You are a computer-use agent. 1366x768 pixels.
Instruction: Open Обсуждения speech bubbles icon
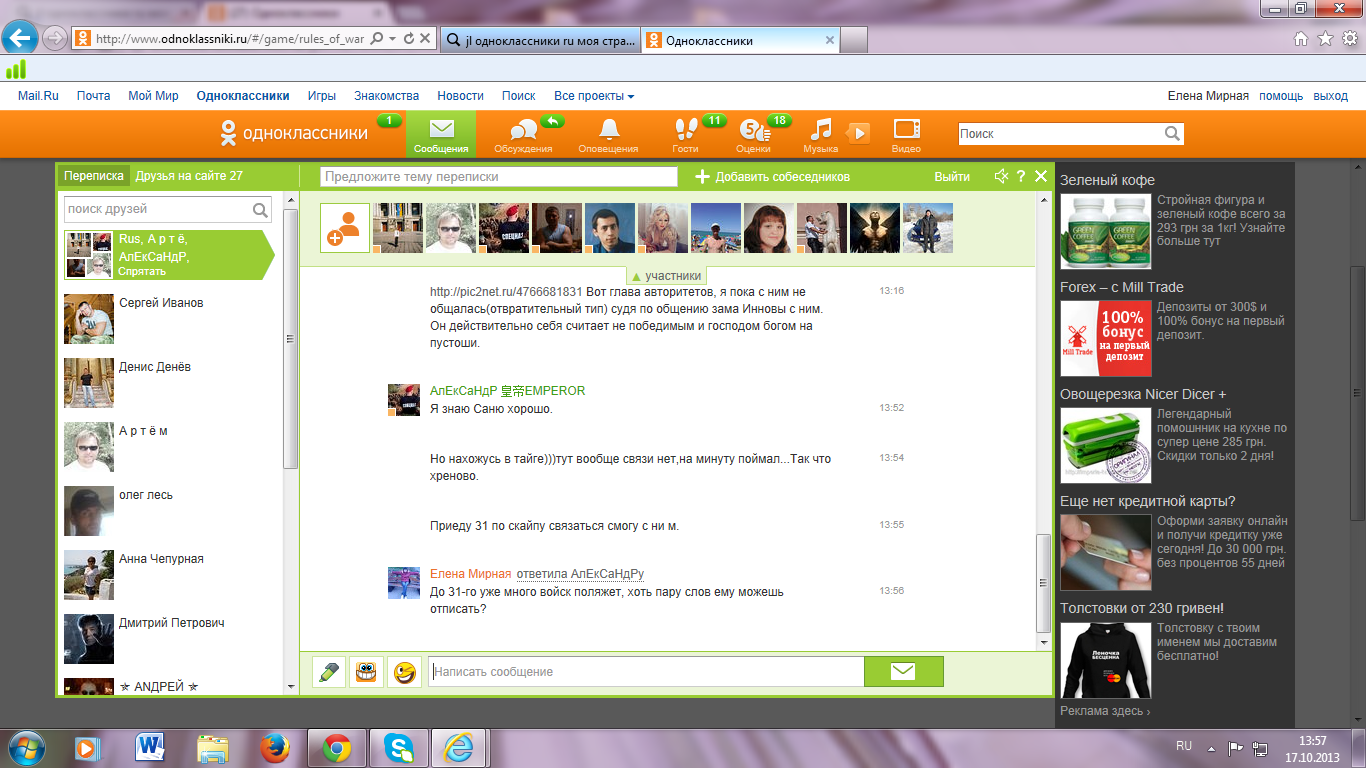(523, 130)
